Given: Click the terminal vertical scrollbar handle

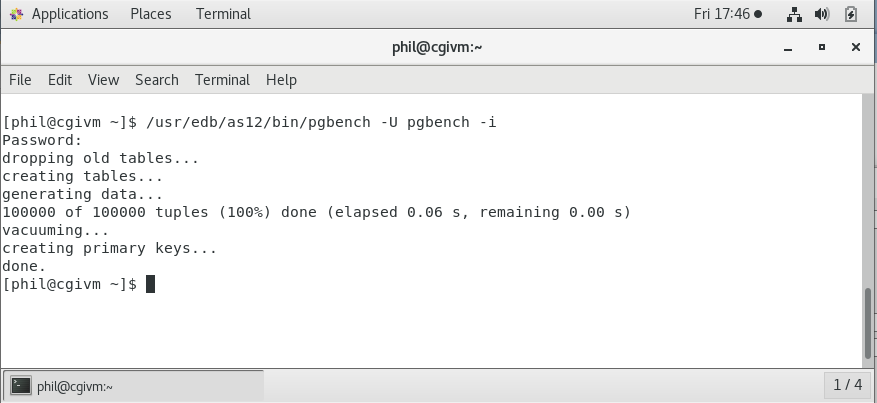Looking at the screenshot, I should pos(868,323).
